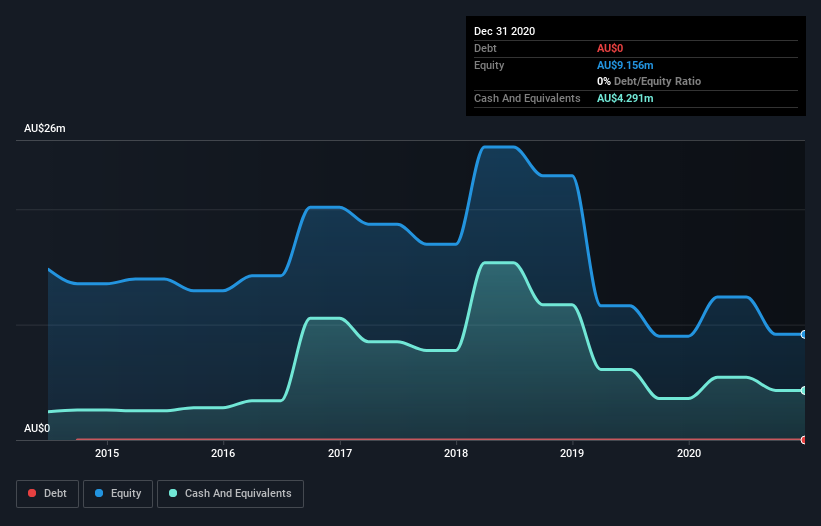Click the AU$4.291m cash value

pos(625,98)
